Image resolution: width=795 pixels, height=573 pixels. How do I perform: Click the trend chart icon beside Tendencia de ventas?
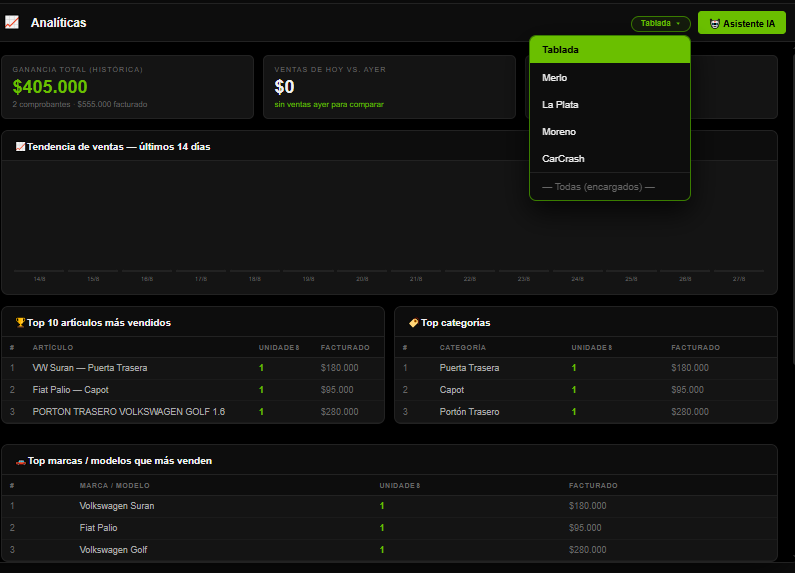[20, 147]
